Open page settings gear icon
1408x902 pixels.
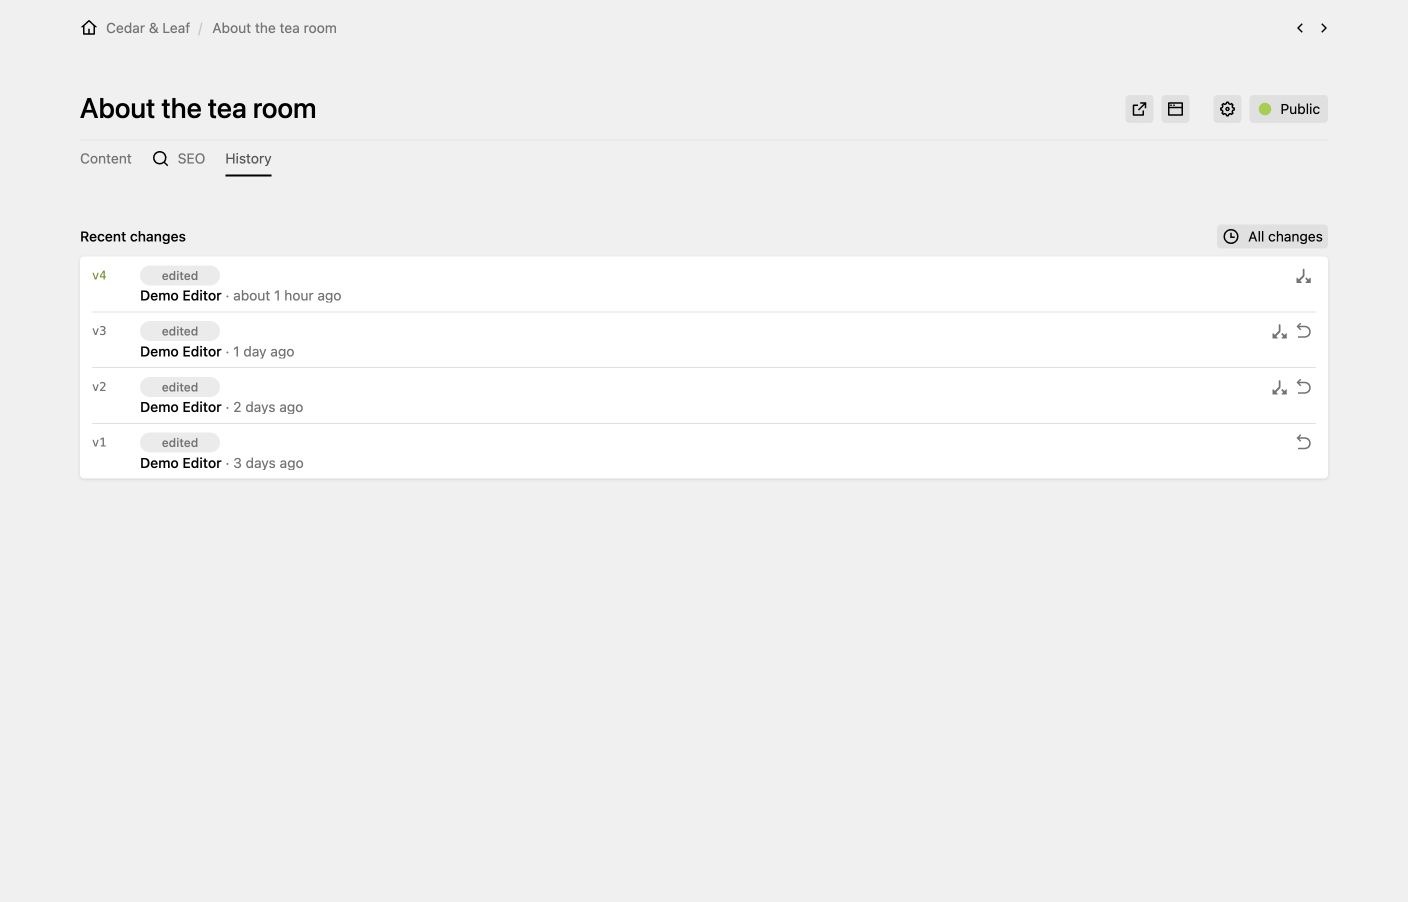tap(1227, 109)
